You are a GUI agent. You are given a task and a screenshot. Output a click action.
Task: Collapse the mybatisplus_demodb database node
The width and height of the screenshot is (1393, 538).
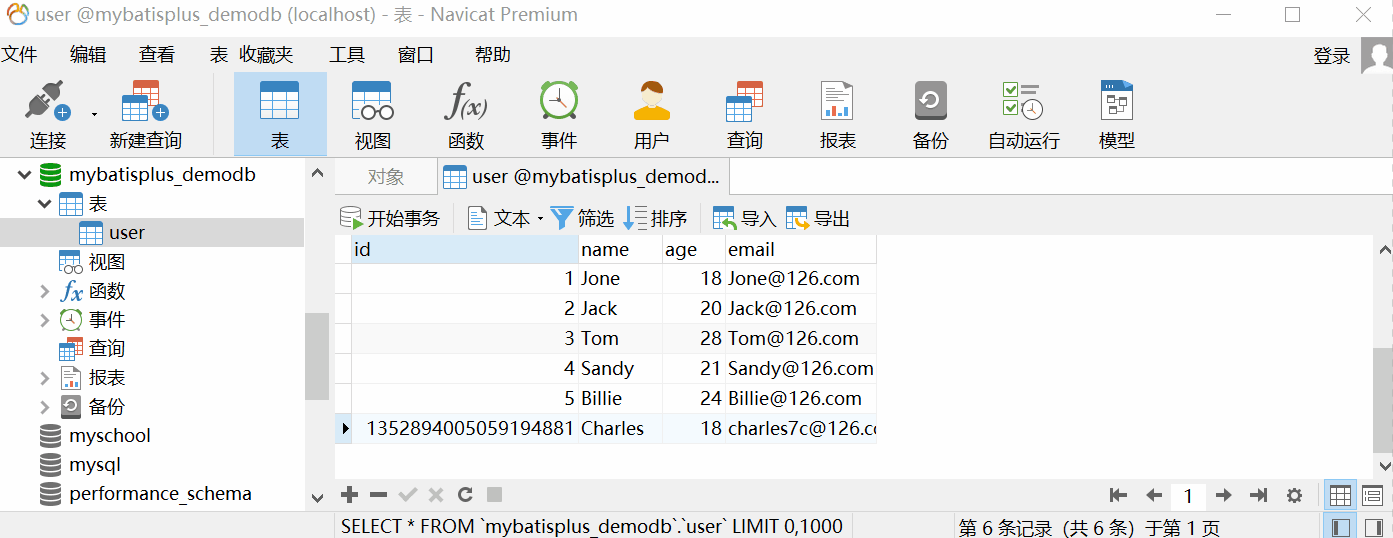25,175
